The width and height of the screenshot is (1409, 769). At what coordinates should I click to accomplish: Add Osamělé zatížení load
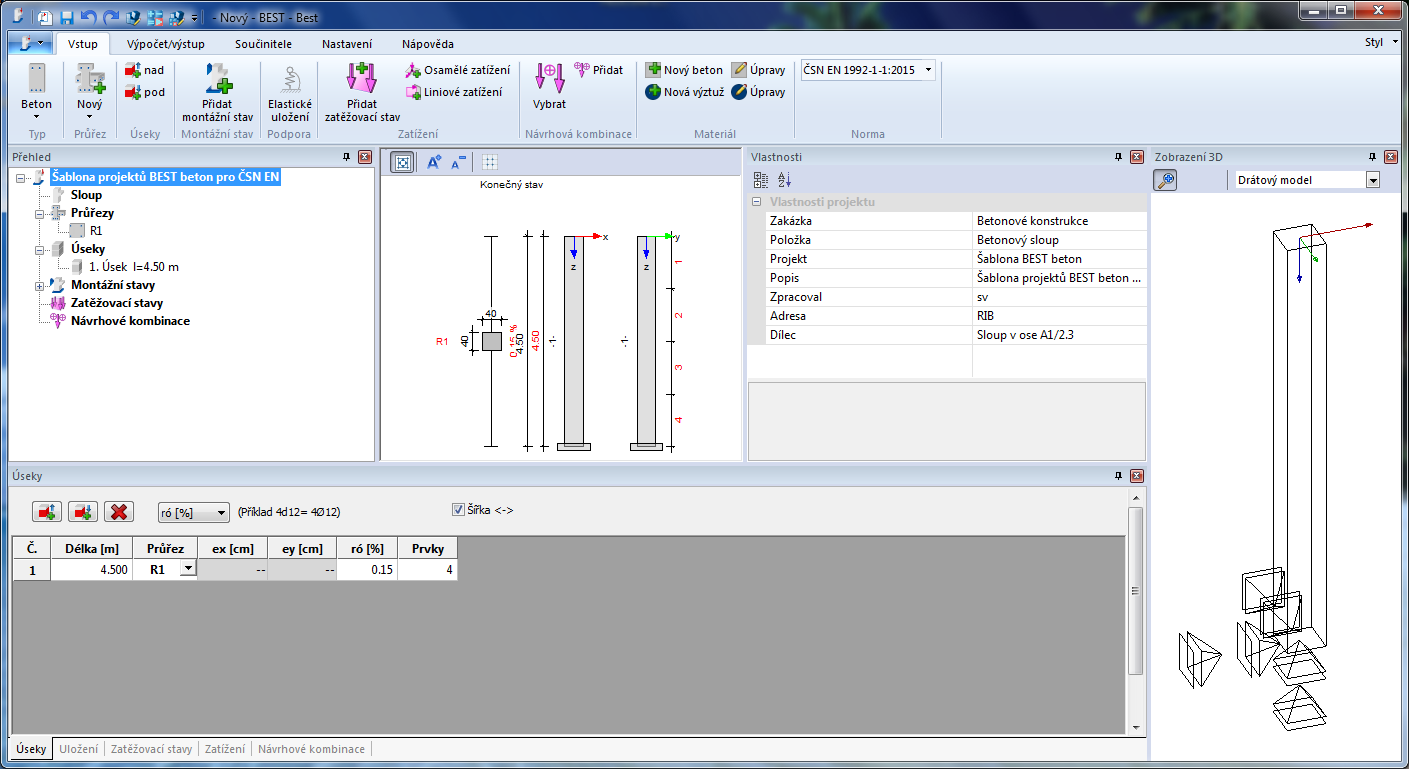tap(458, 70)
